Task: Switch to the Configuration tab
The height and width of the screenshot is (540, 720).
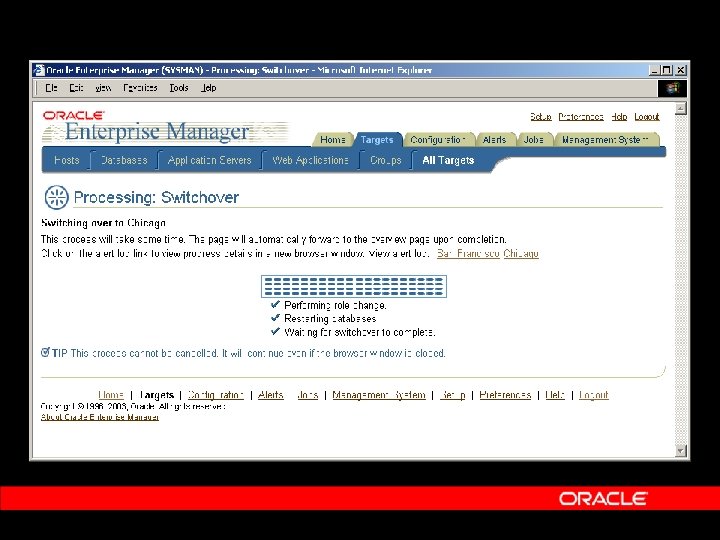Action: (438, 140)
